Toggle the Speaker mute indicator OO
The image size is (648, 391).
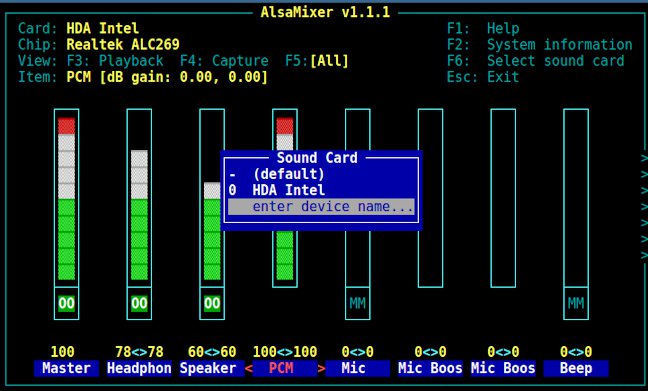tap(212, 303)
